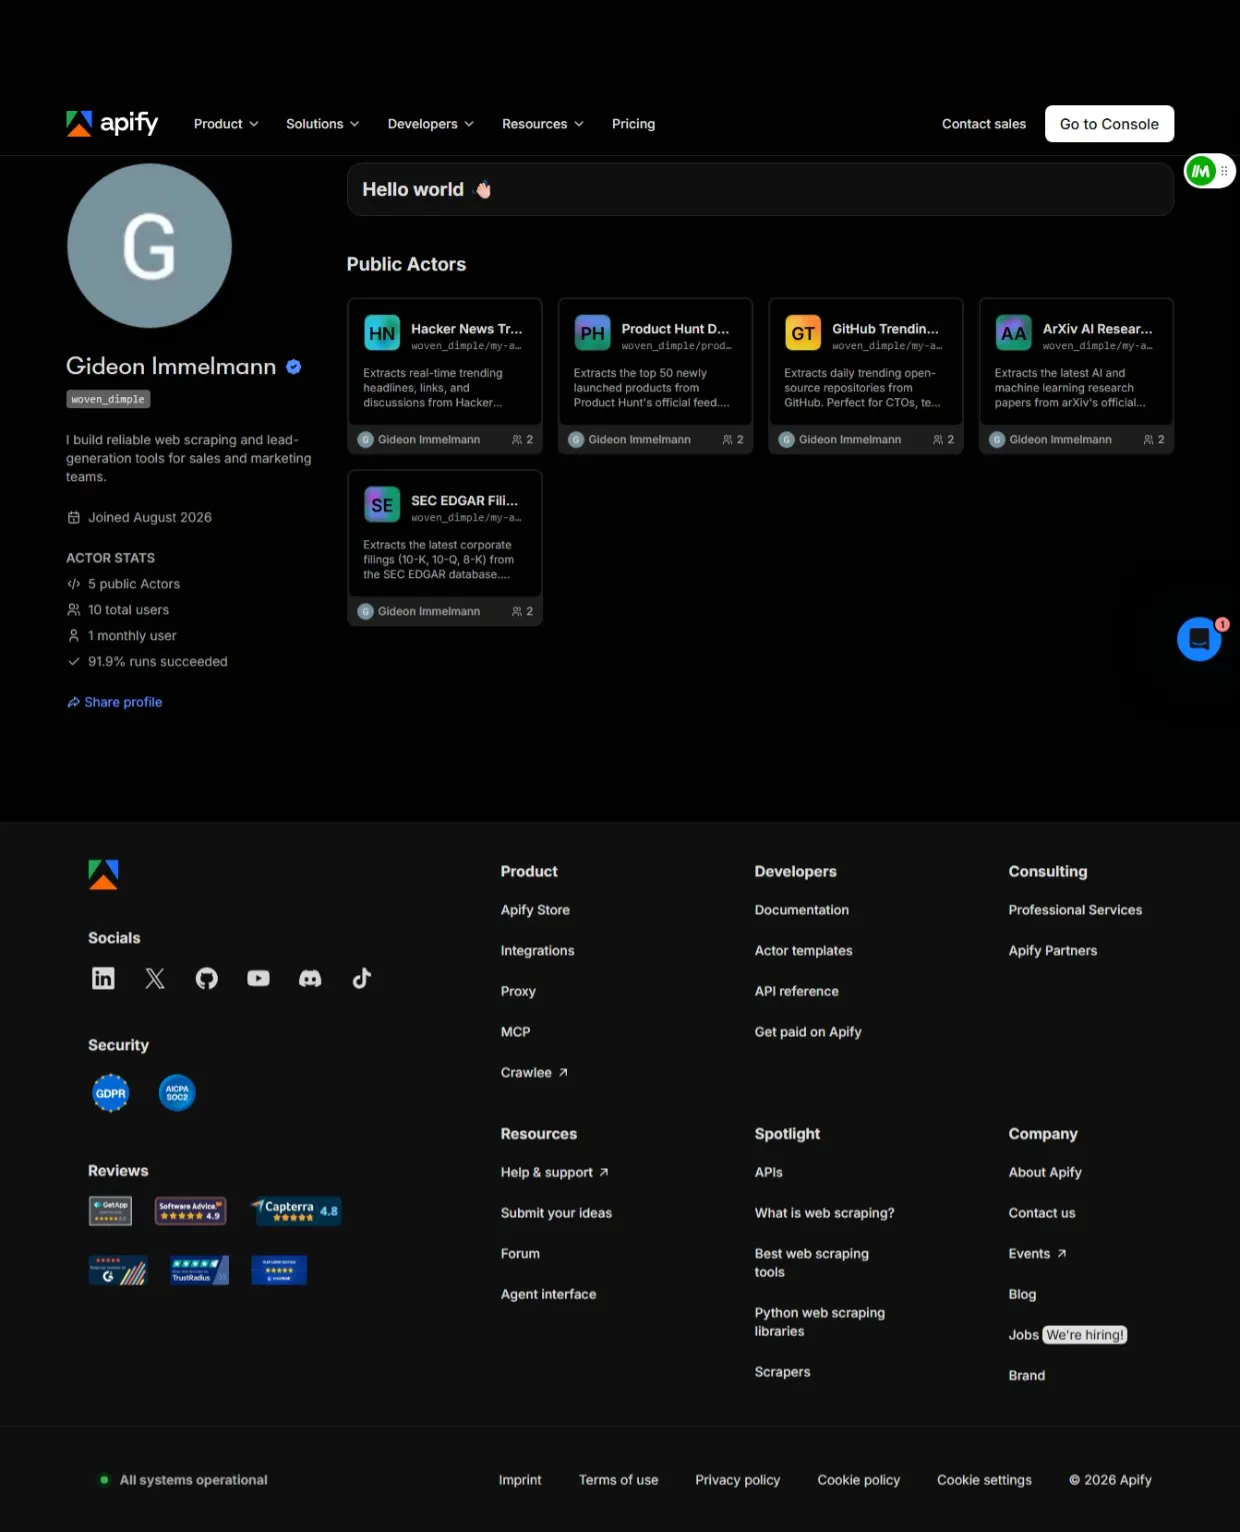Click the GT actor icon
The image size is (1240, 1532).
click(x=803, y=333)
